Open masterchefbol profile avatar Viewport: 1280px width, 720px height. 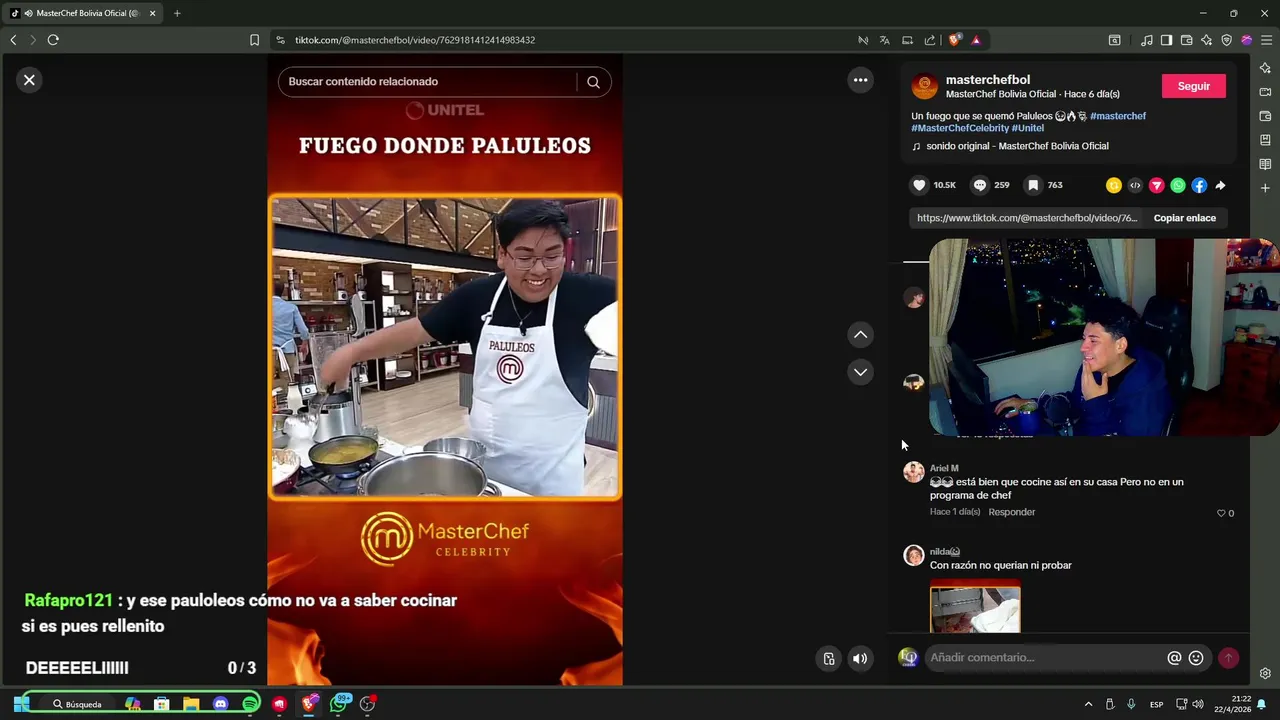click(925, 86)
